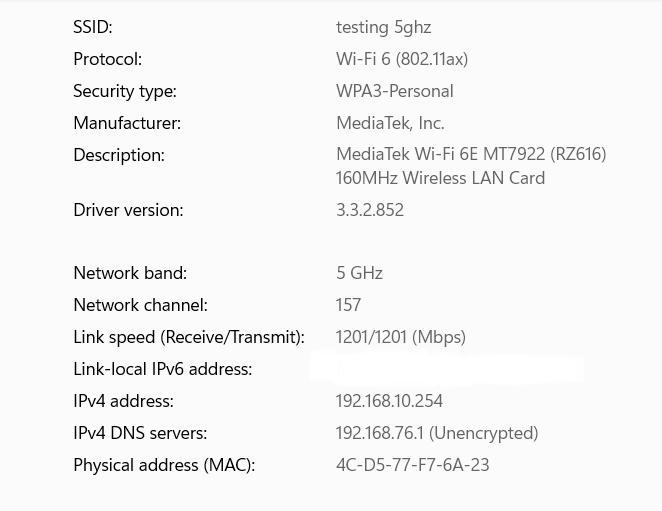The width and height of the screenshot is (662, 511).
Task: Click the MediaTek Wi-Fi 6E MT7922 description
Action: coord(471,154)
